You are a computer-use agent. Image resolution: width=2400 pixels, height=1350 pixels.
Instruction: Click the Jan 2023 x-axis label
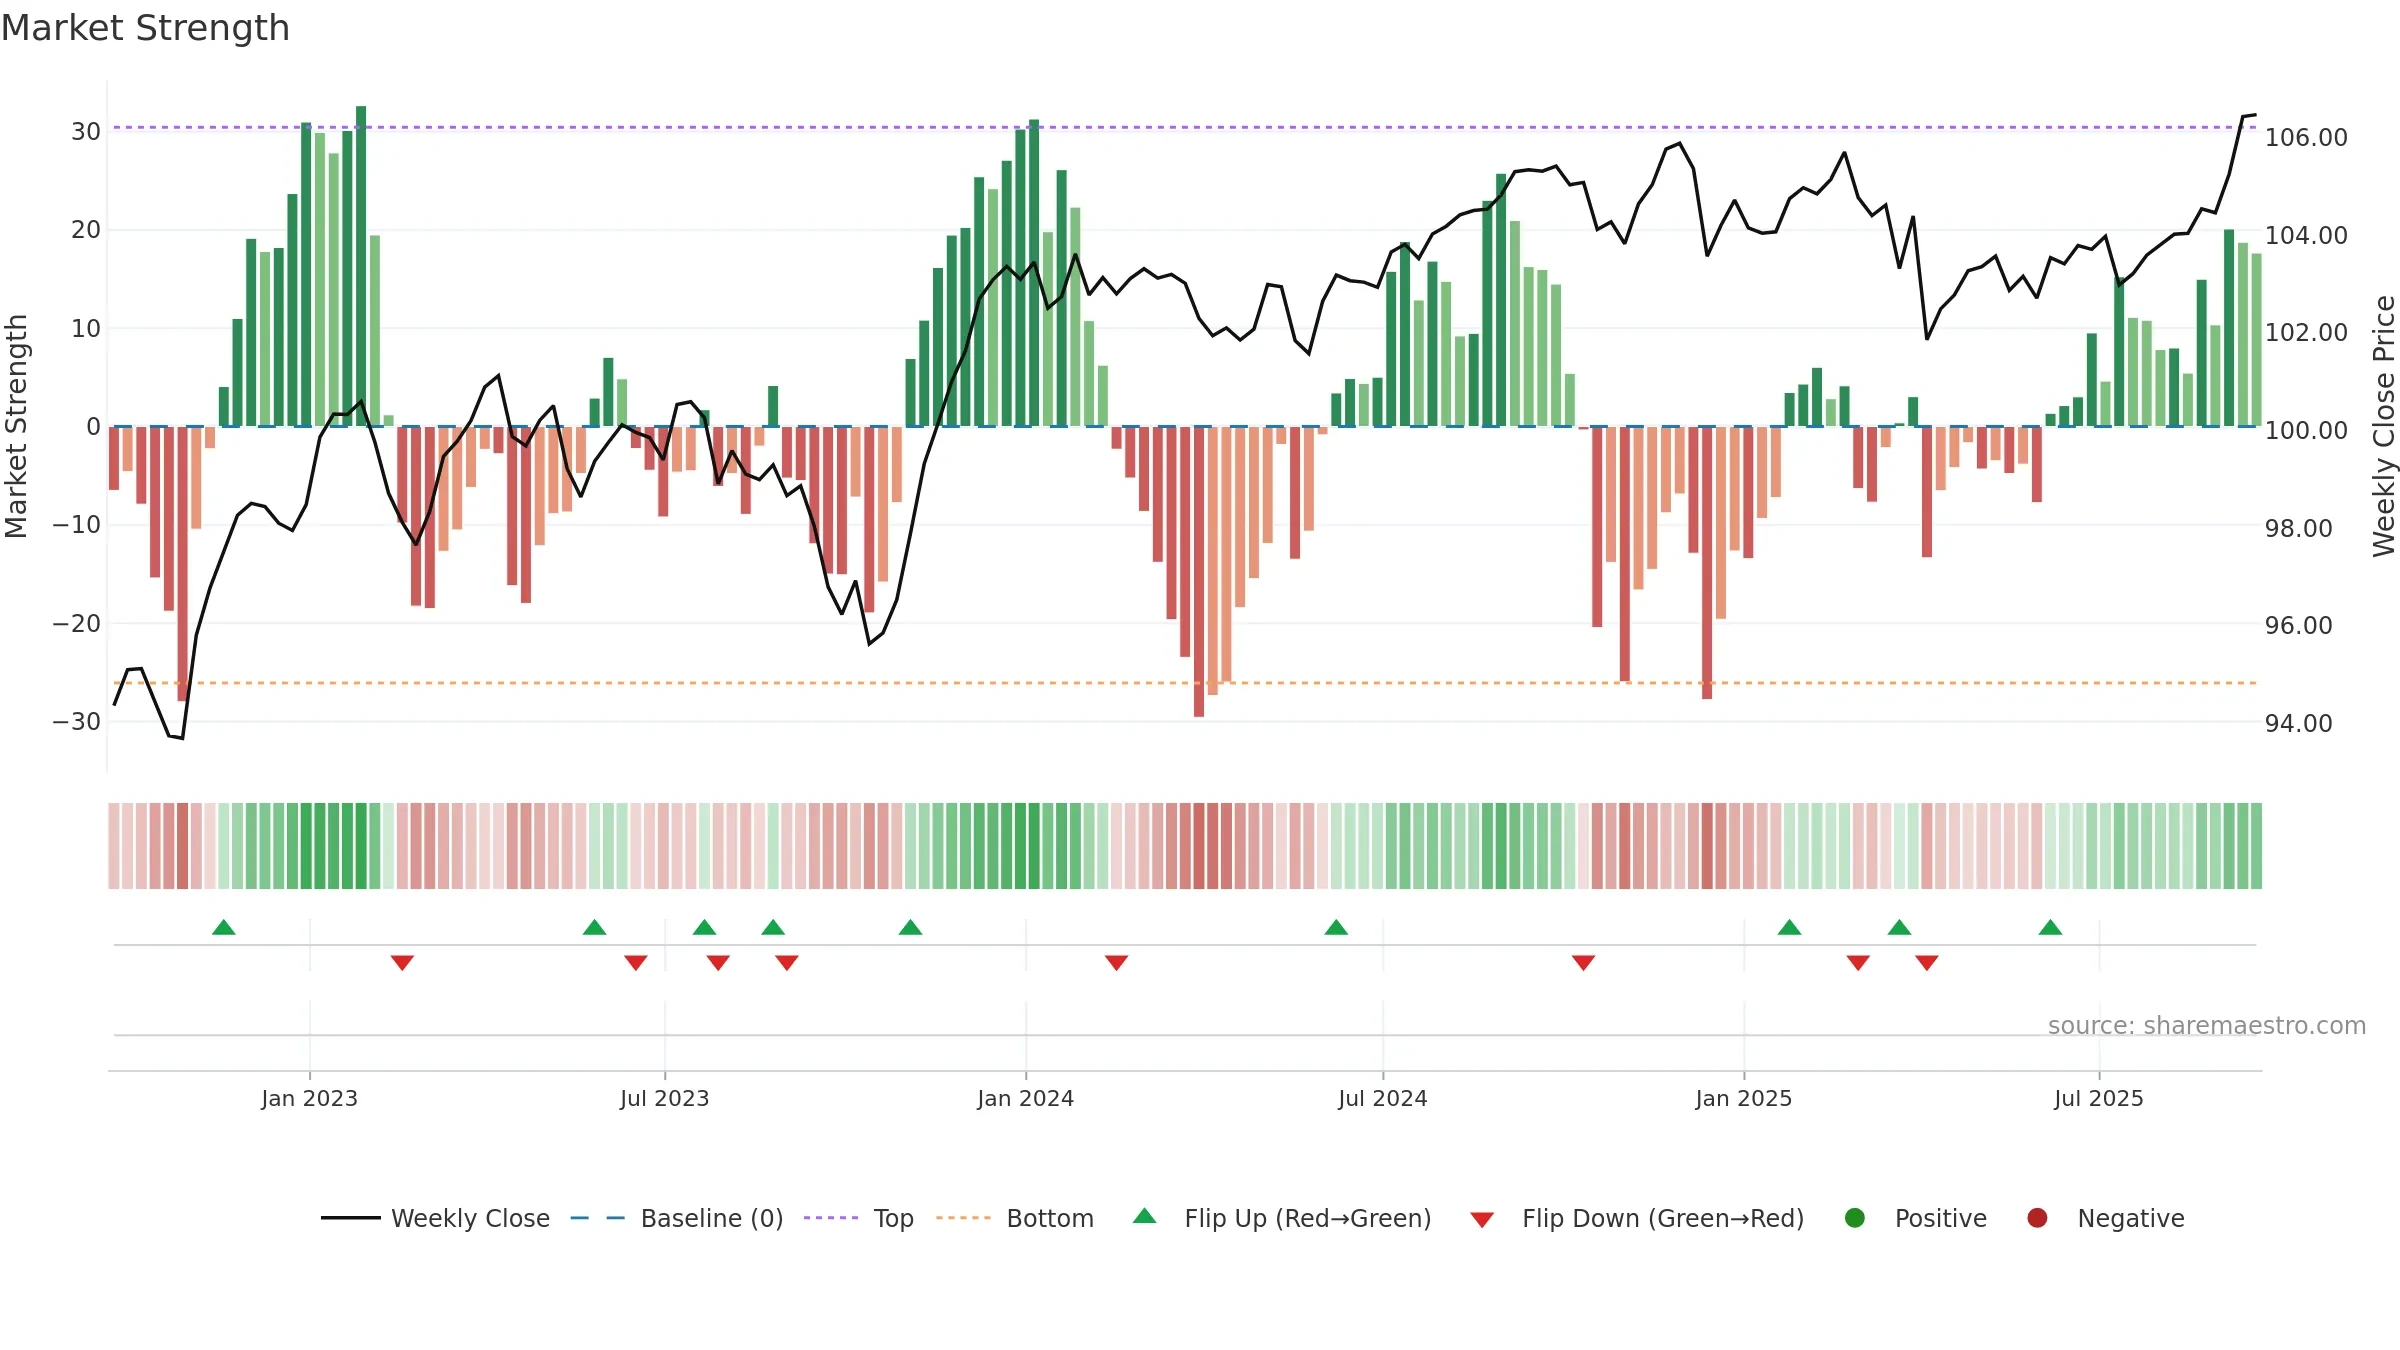pos(309,1098)
